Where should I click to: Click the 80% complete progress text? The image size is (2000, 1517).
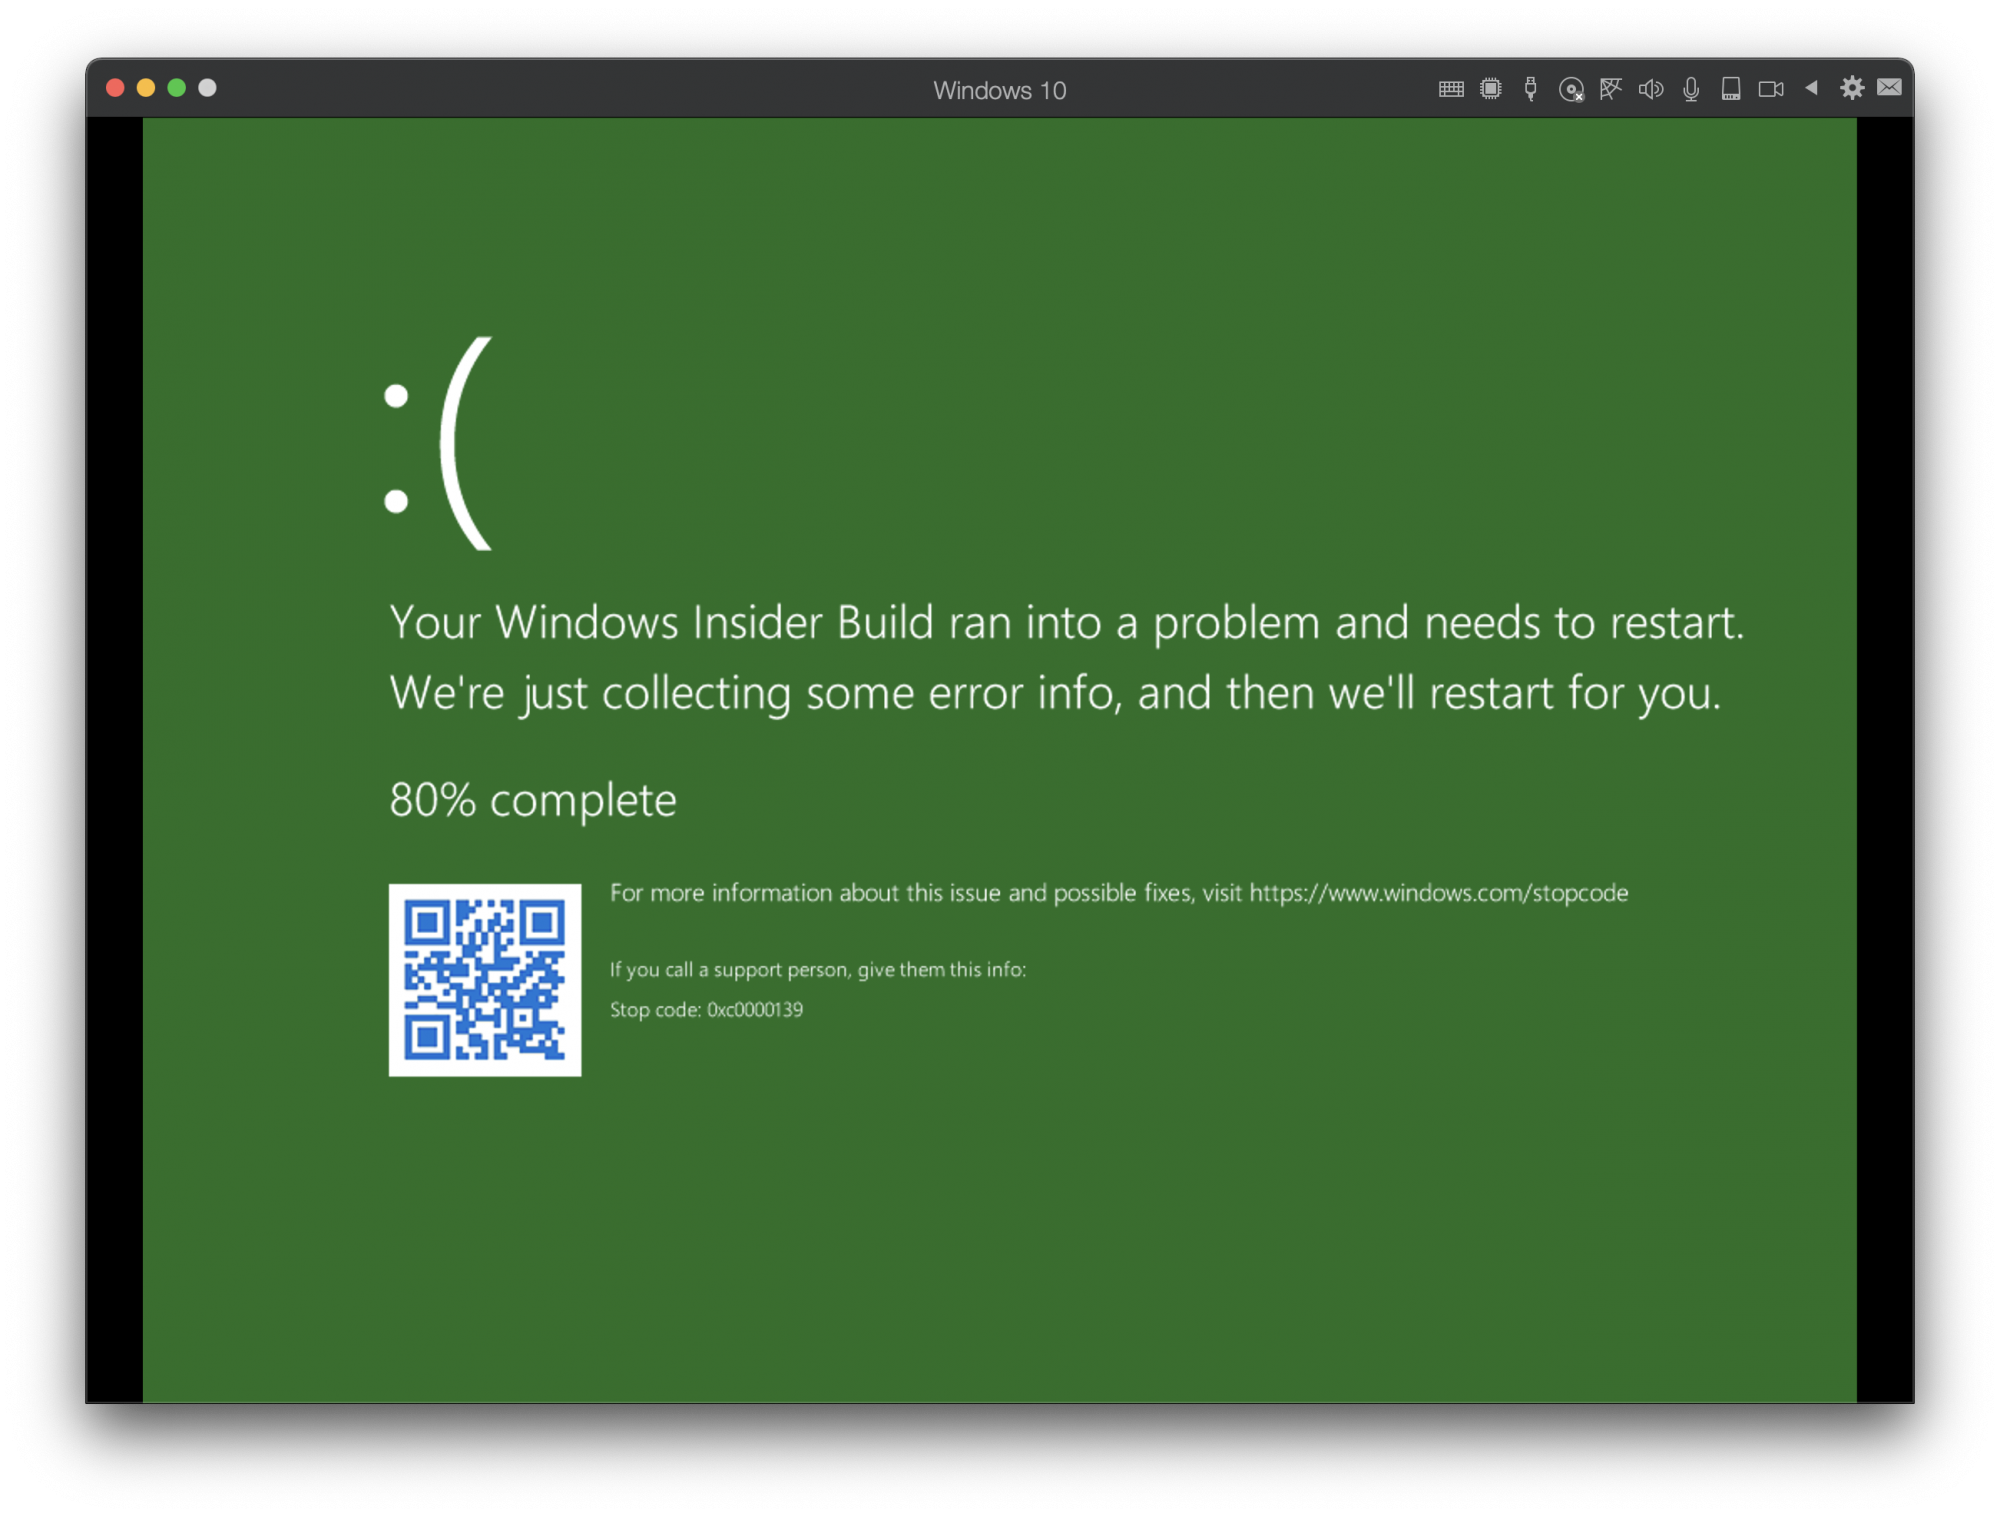[x=533, y=800]
